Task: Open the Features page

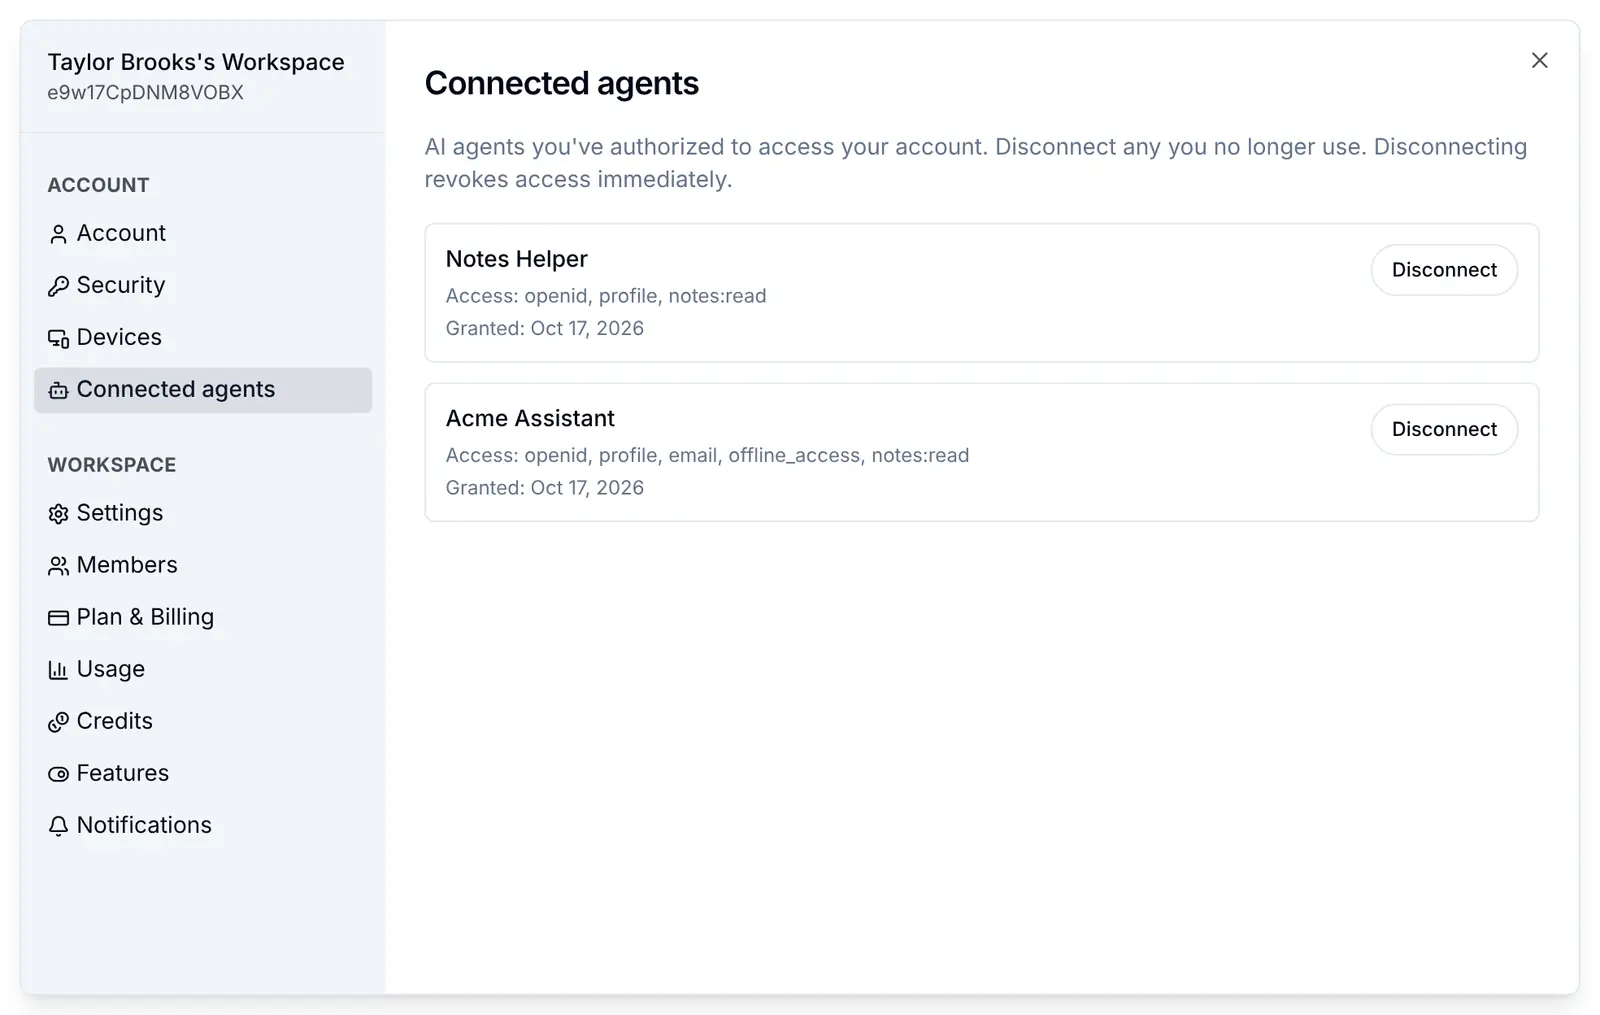Action: coord(203,772)
